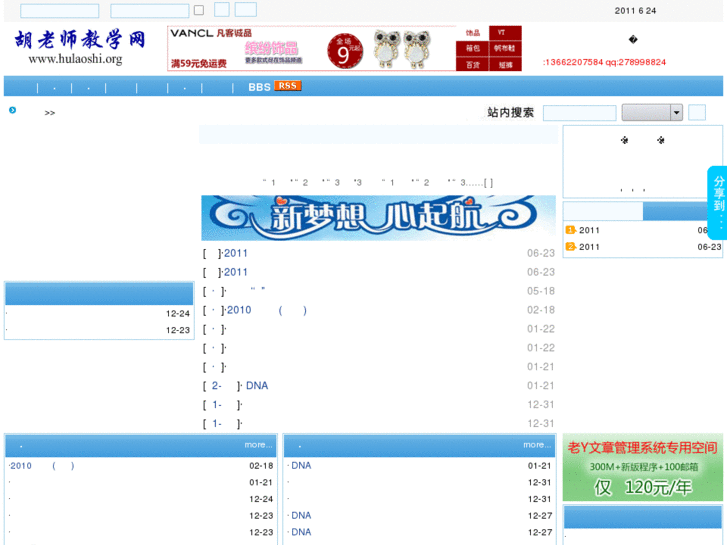Image resolution: width=727 pixels, height=545 pixels.
Task: Click the small button right of search dropdown
Action: [x=697, y=112]
